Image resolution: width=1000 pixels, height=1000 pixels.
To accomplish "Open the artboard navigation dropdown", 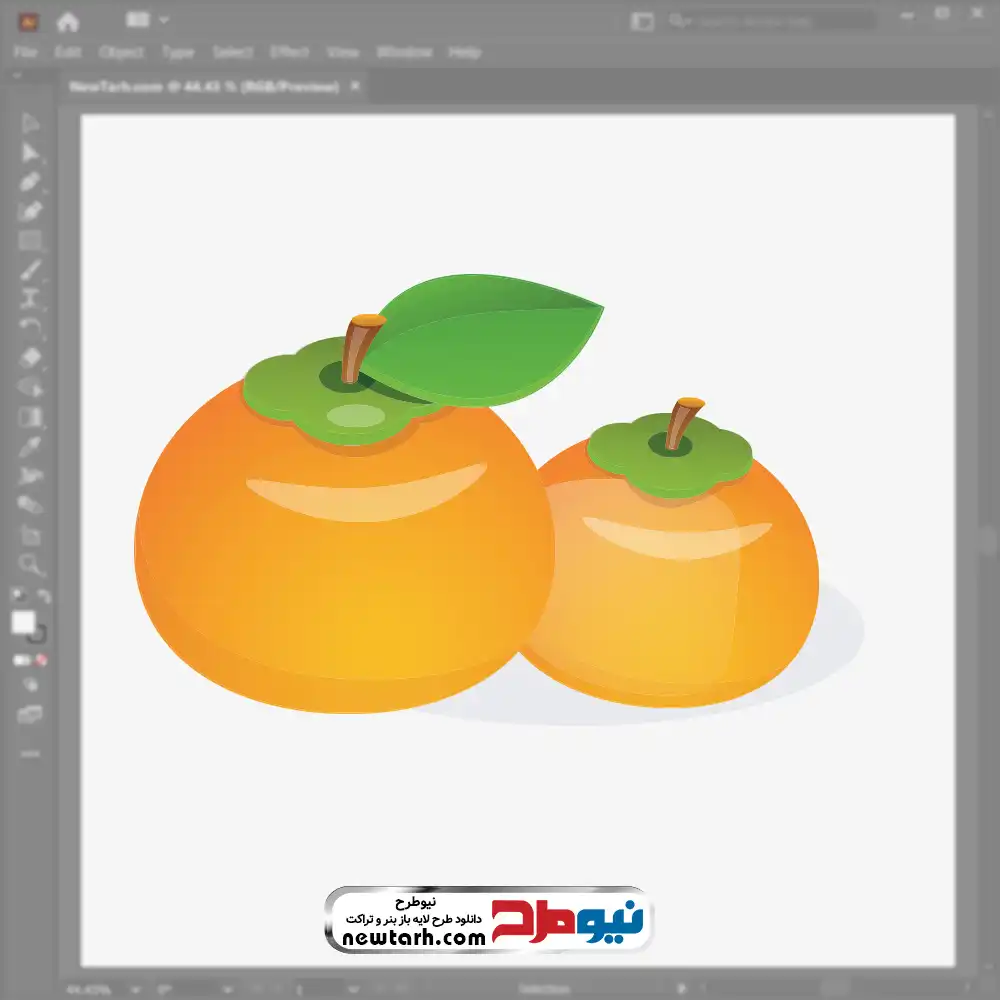I will click(353, 990).
